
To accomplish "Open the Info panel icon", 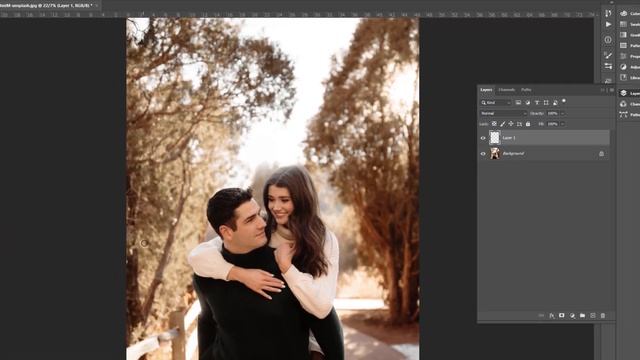I will pos(608,40).
